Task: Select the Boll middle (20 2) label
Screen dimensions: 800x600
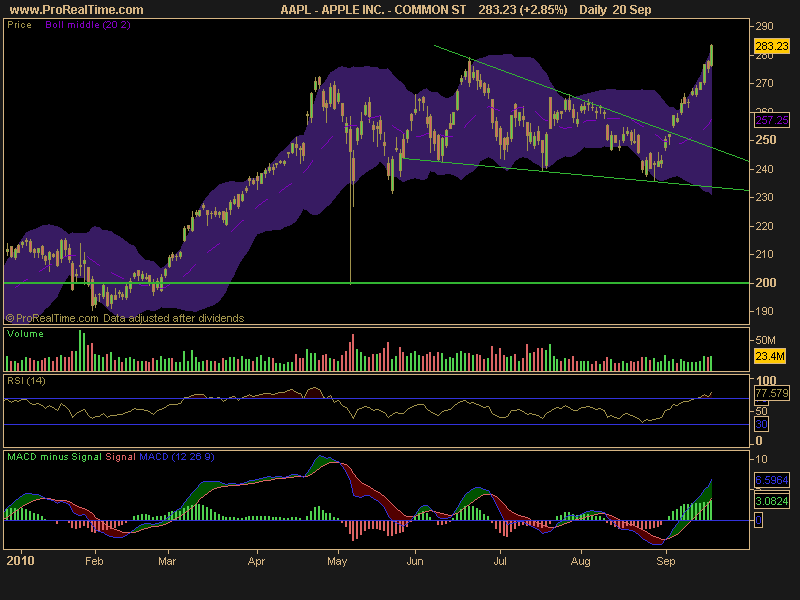Action: tap(88, 25)
